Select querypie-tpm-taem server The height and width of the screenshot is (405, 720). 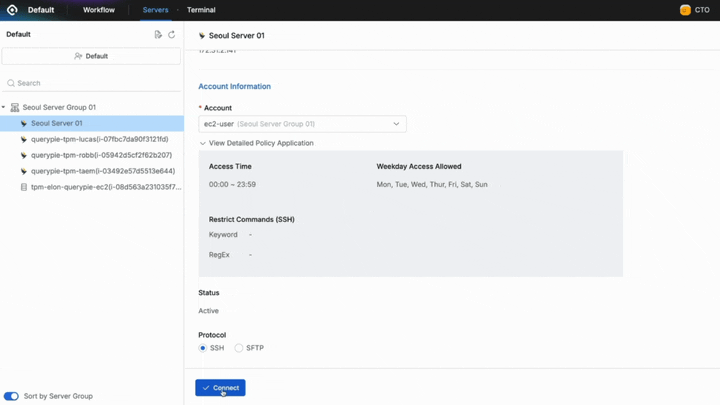(x=103, y=171)
